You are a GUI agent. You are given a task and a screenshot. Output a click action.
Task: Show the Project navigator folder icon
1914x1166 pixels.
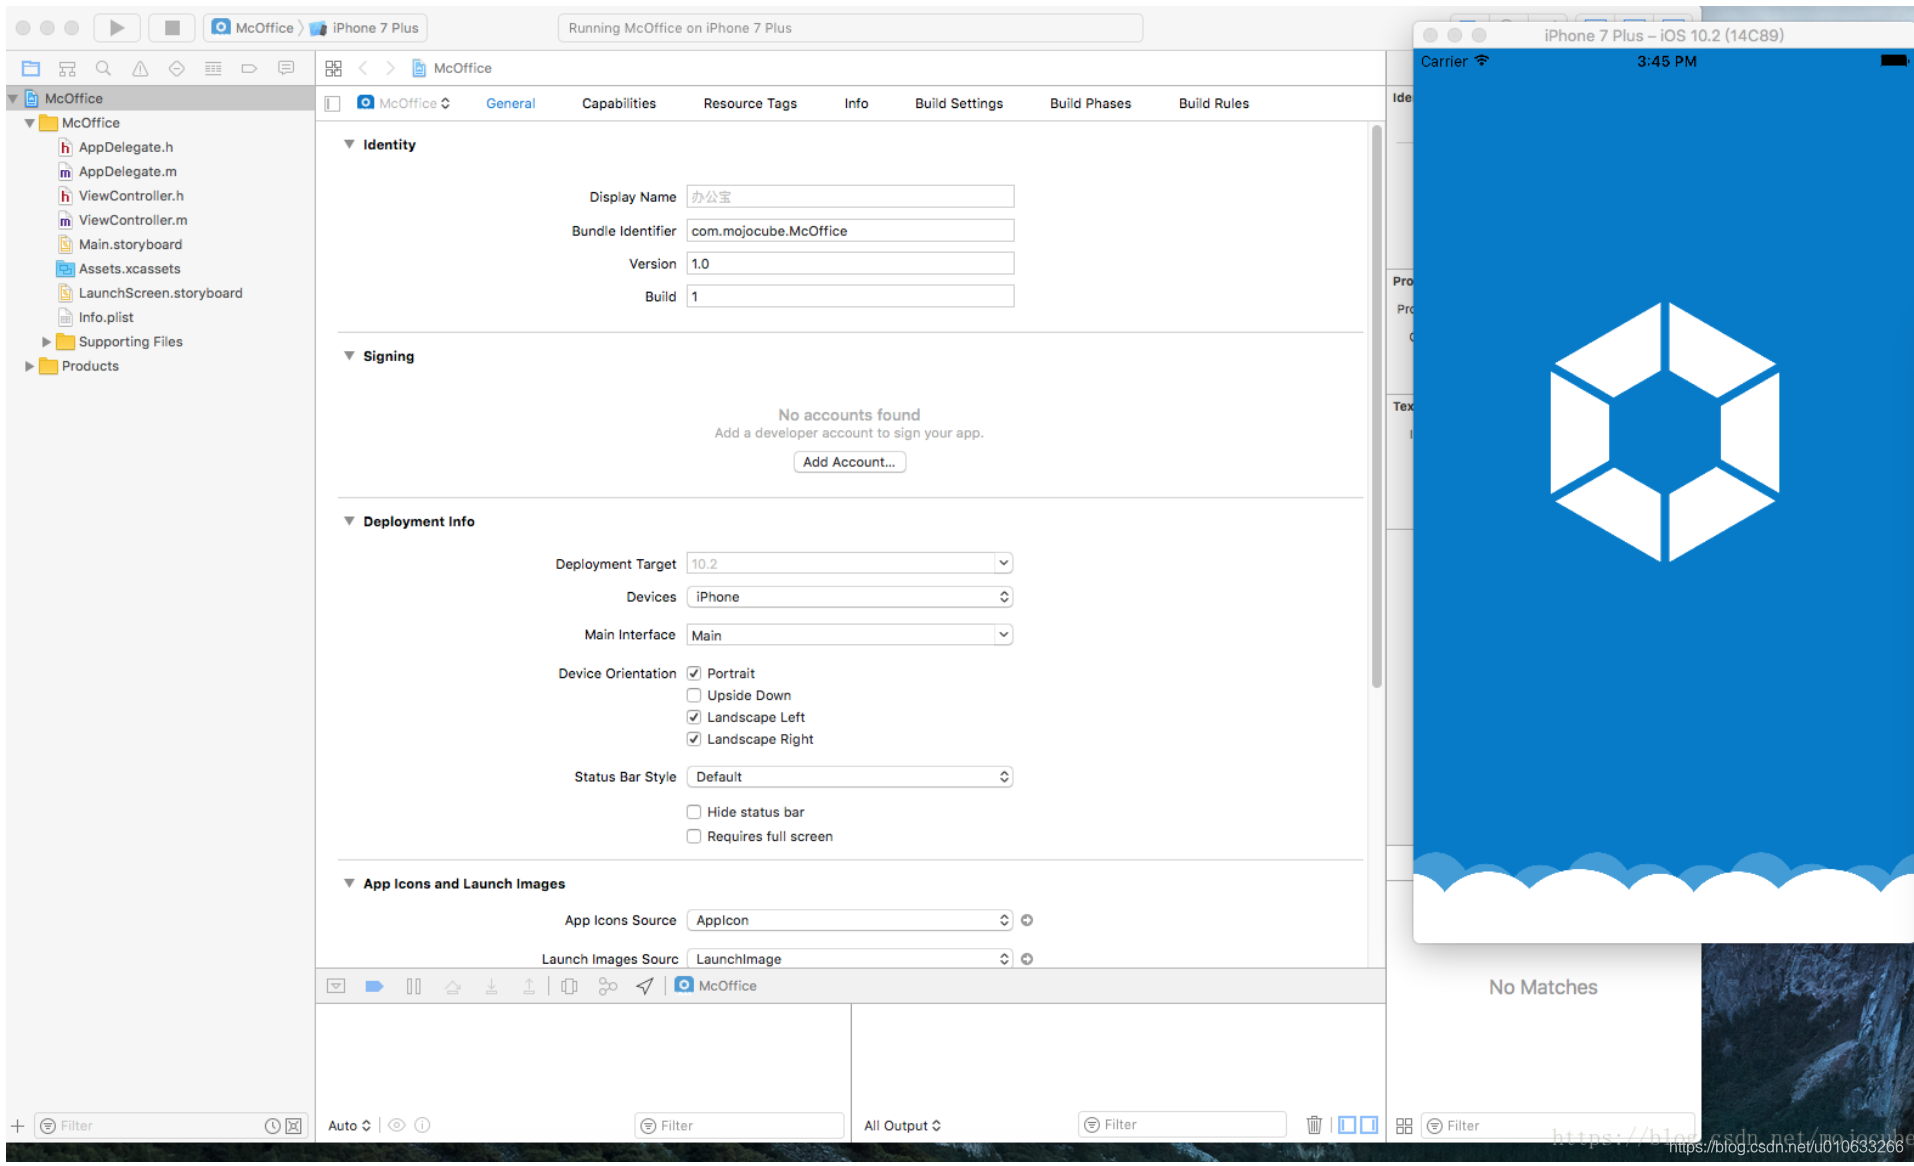(31, 68)
